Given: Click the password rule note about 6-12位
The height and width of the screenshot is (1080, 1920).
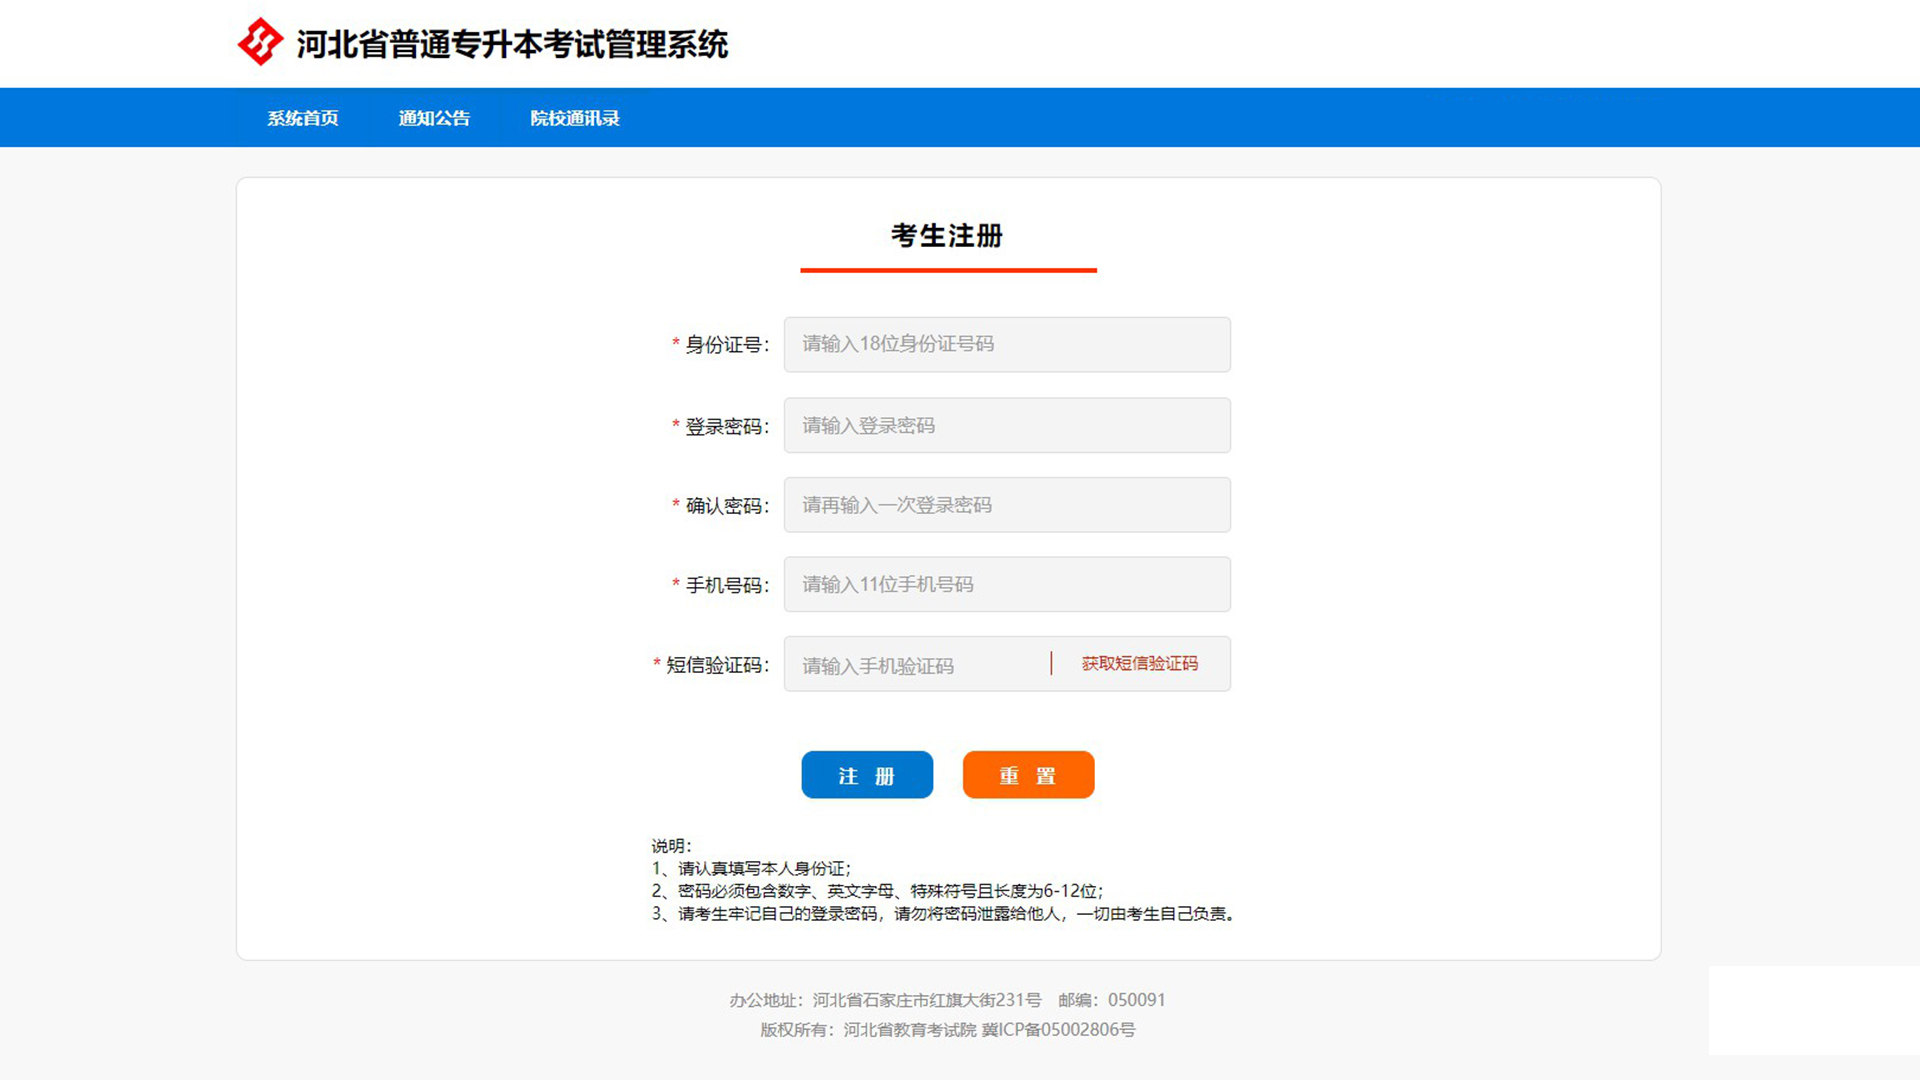Looking at the screenshot, I should tap(876, 891).
